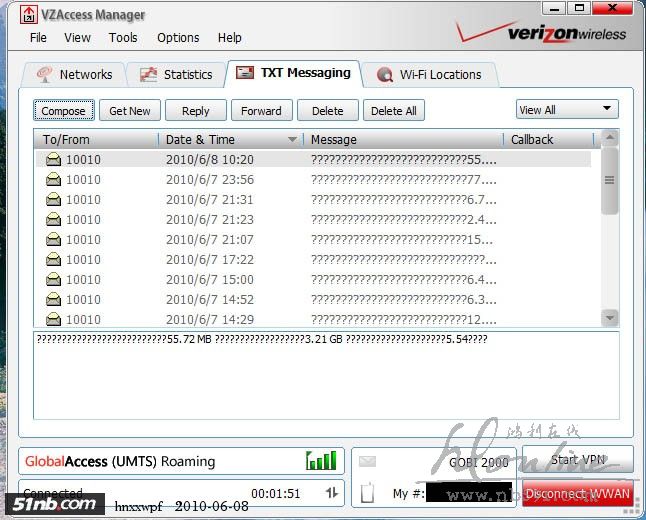Click the battery status icon
The width and height of the screenshot is (646, 520).
pyautogui.click(x=367, y=492)
